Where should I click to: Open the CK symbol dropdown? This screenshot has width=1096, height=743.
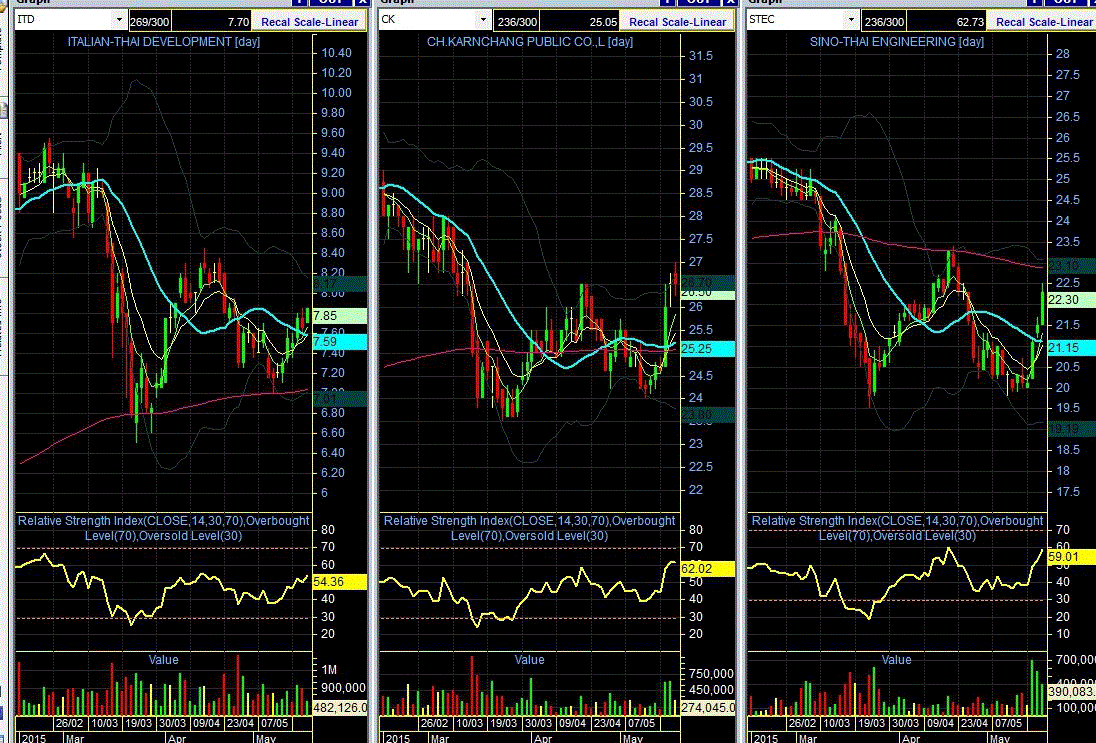483,20
